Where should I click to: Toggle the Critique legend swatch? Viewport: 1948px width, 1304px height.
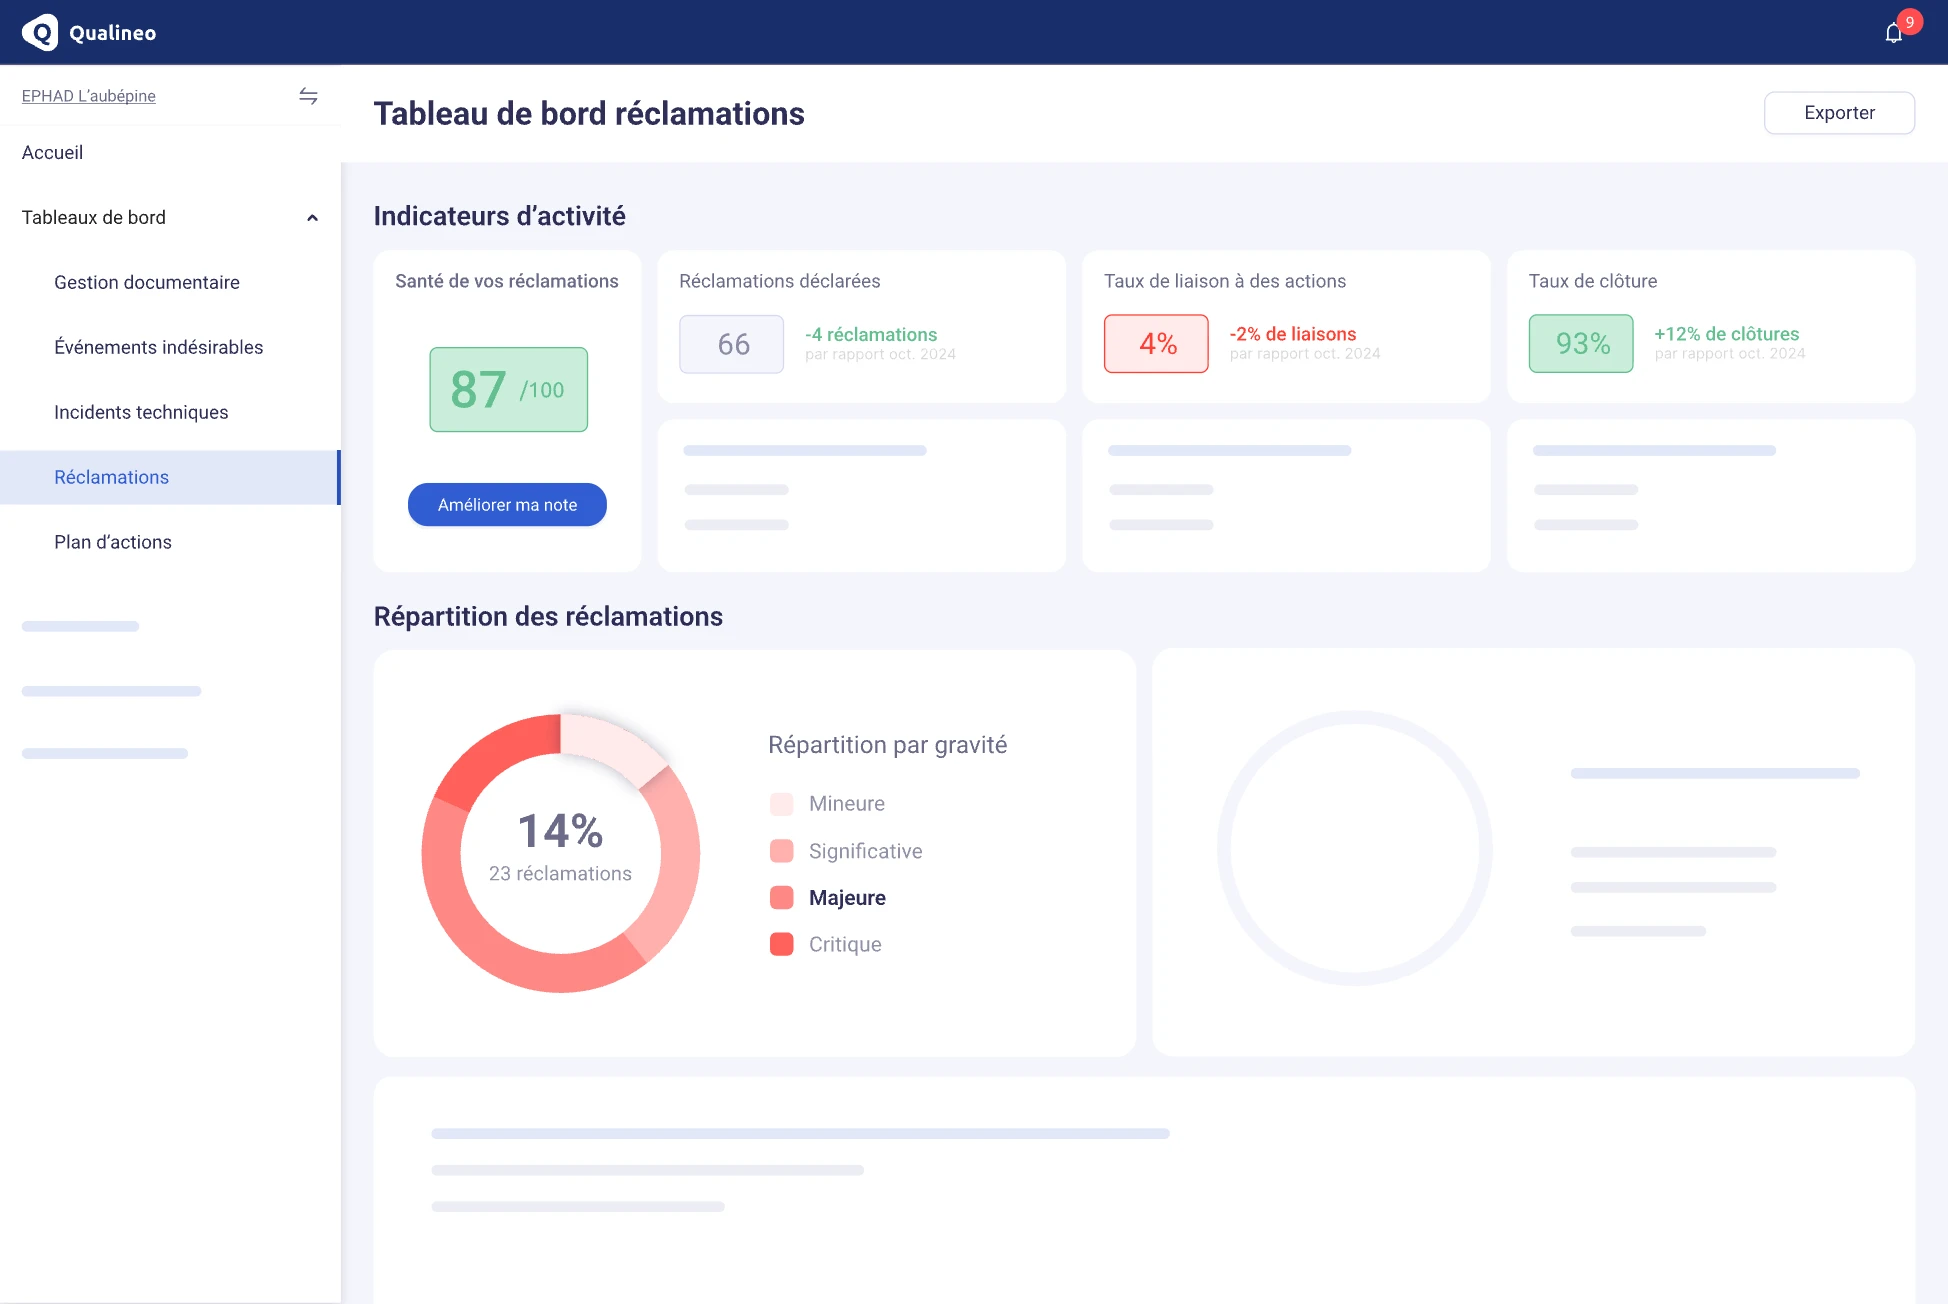(781, 945)
